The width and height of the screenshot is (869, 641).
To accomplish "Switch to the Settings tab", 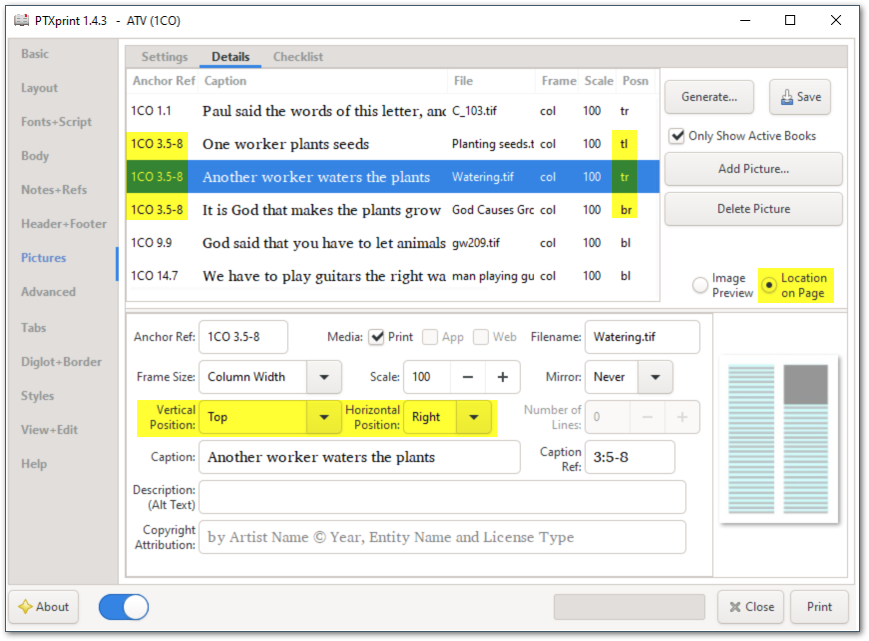I will tap(164, 57).
